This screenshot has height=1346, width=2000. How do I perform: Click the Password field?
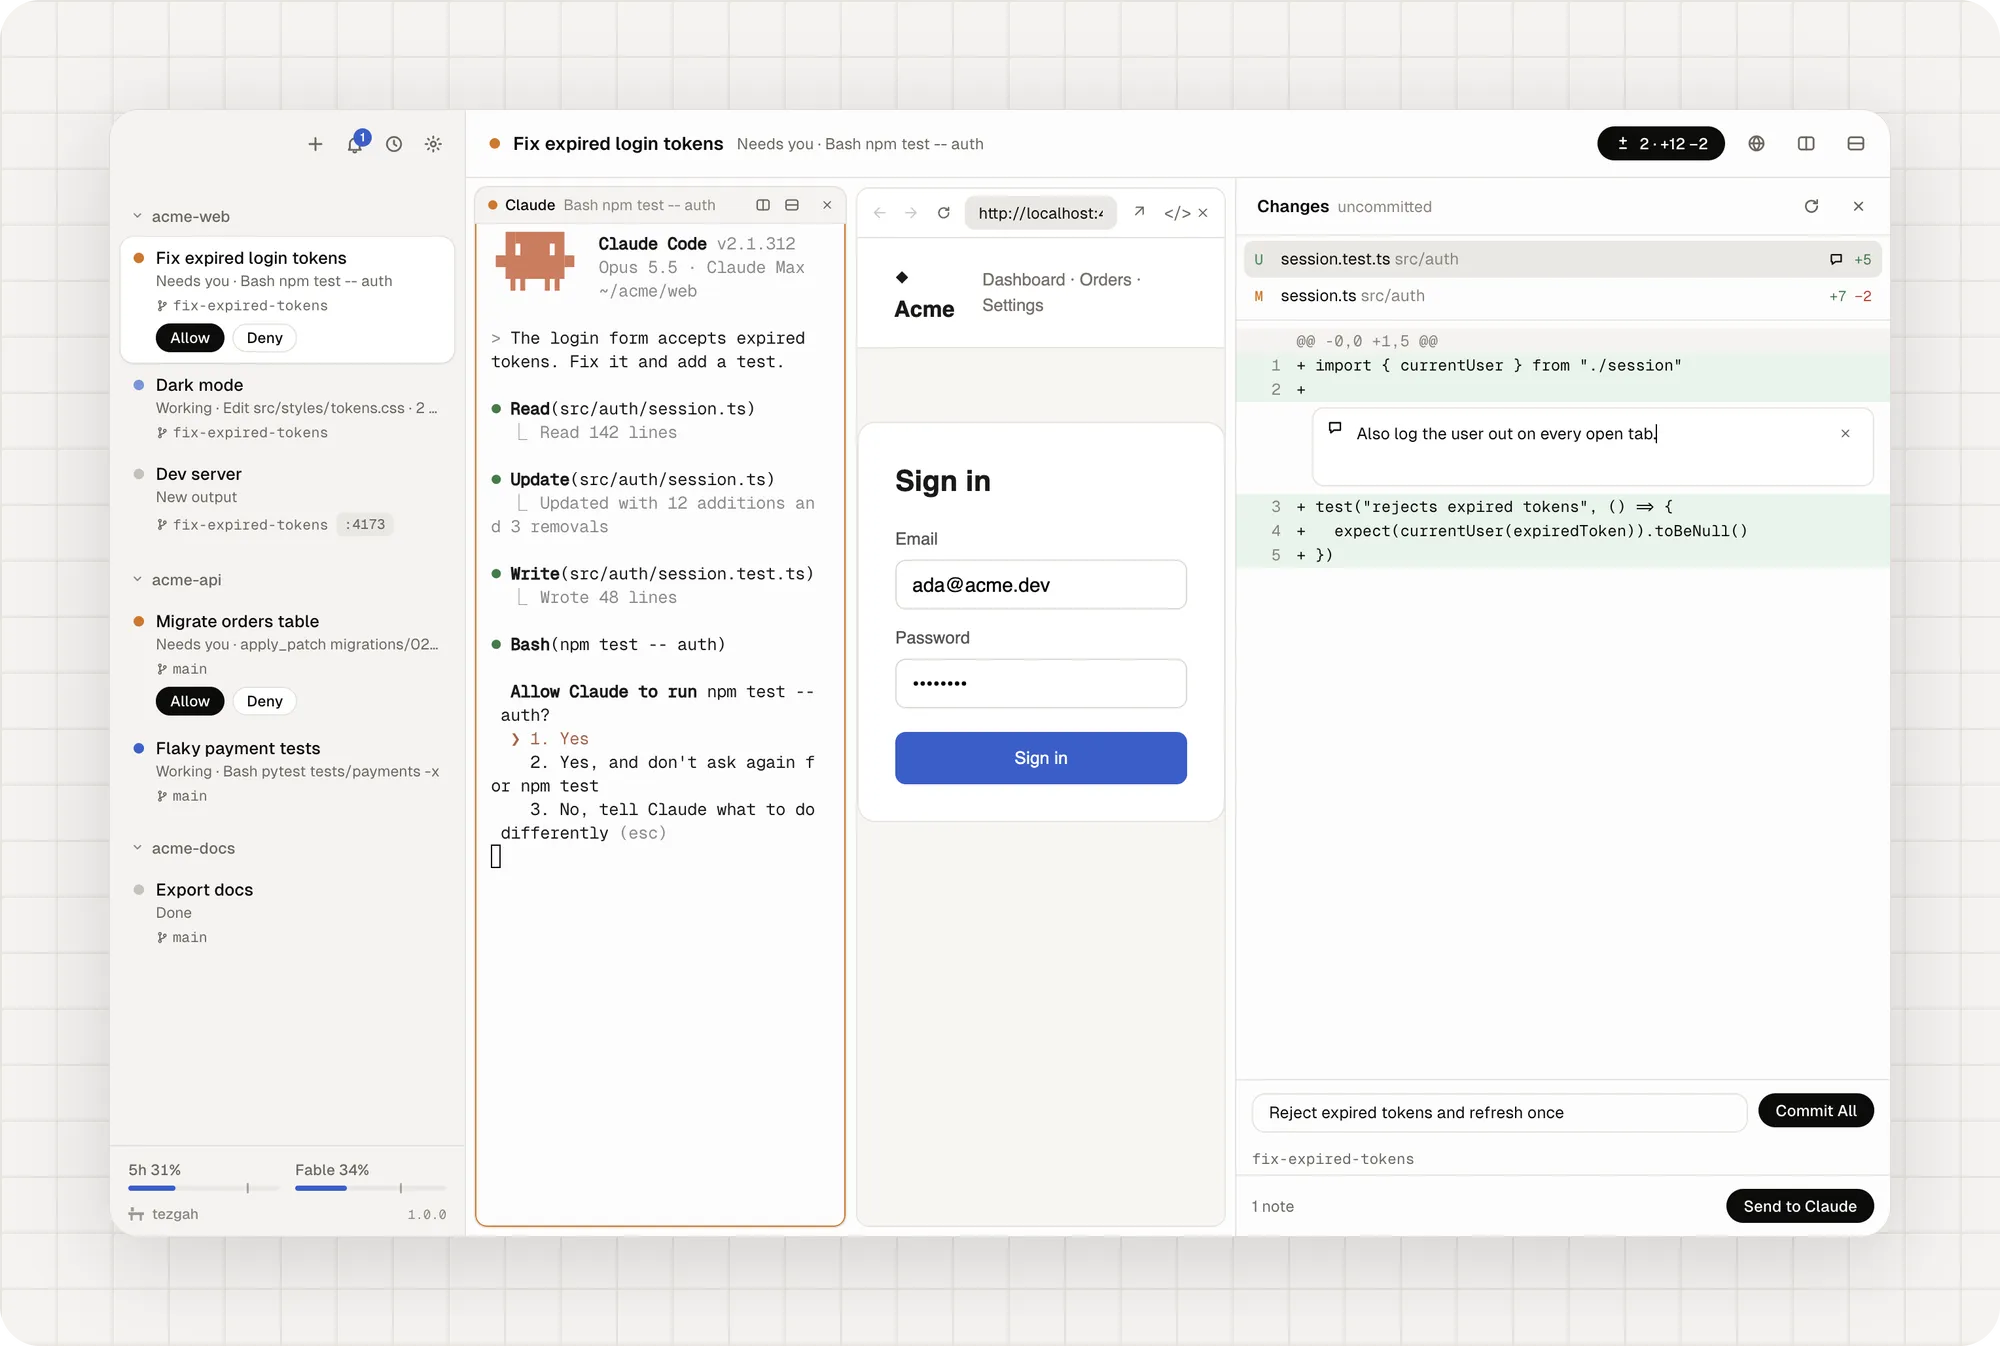coord(1041,683)
